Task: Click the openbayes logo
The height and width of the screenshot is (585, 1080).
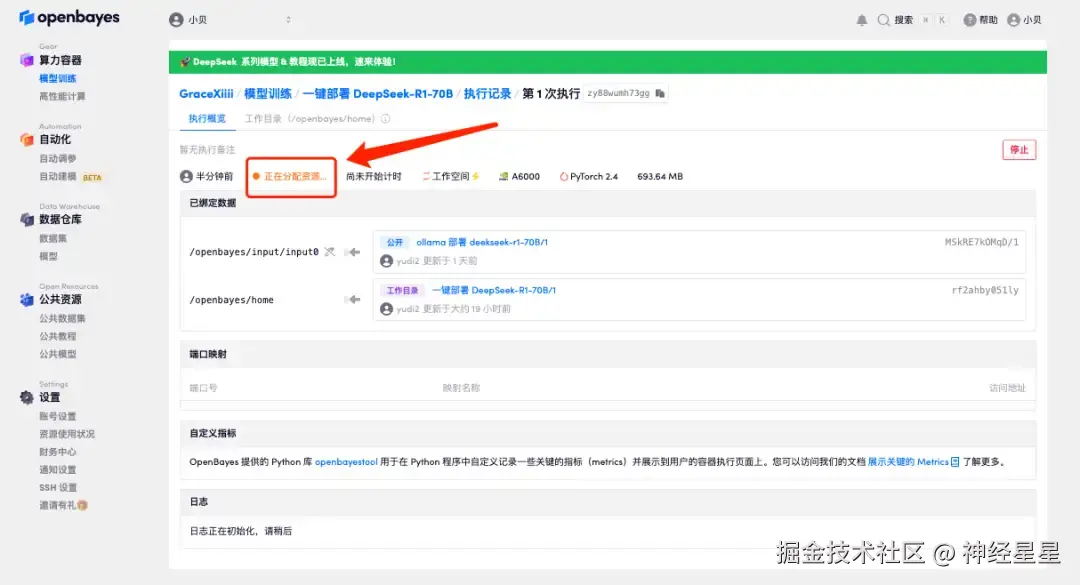Action: (x=69, y=17)
